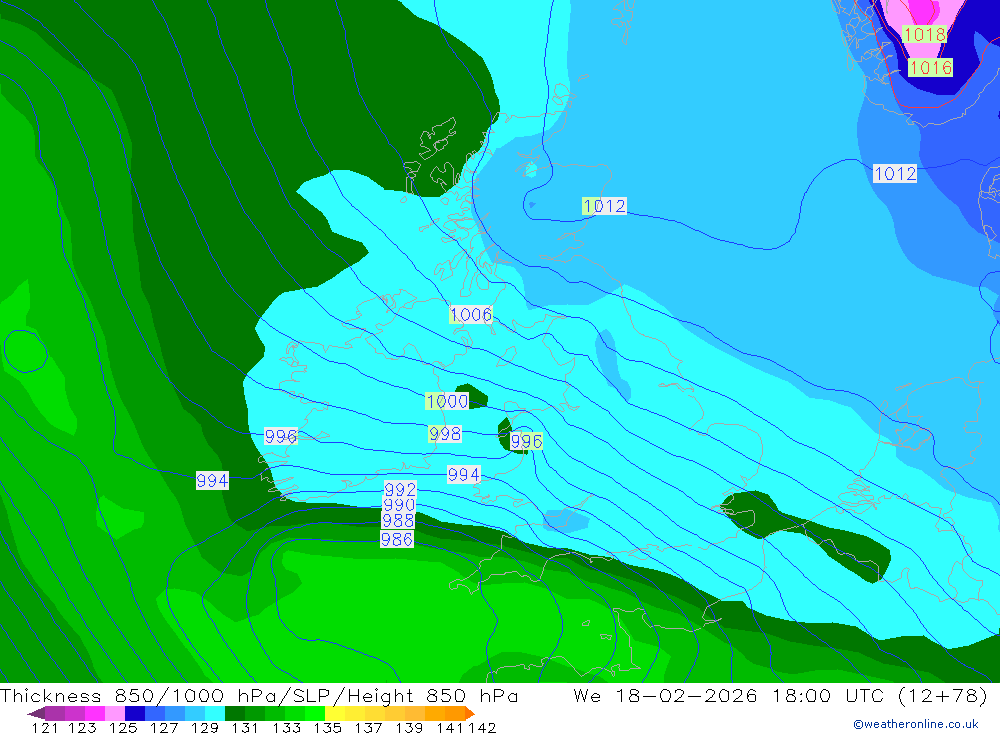Click the light pink legend swatch
1000x733 pixels.
(115, 713)
